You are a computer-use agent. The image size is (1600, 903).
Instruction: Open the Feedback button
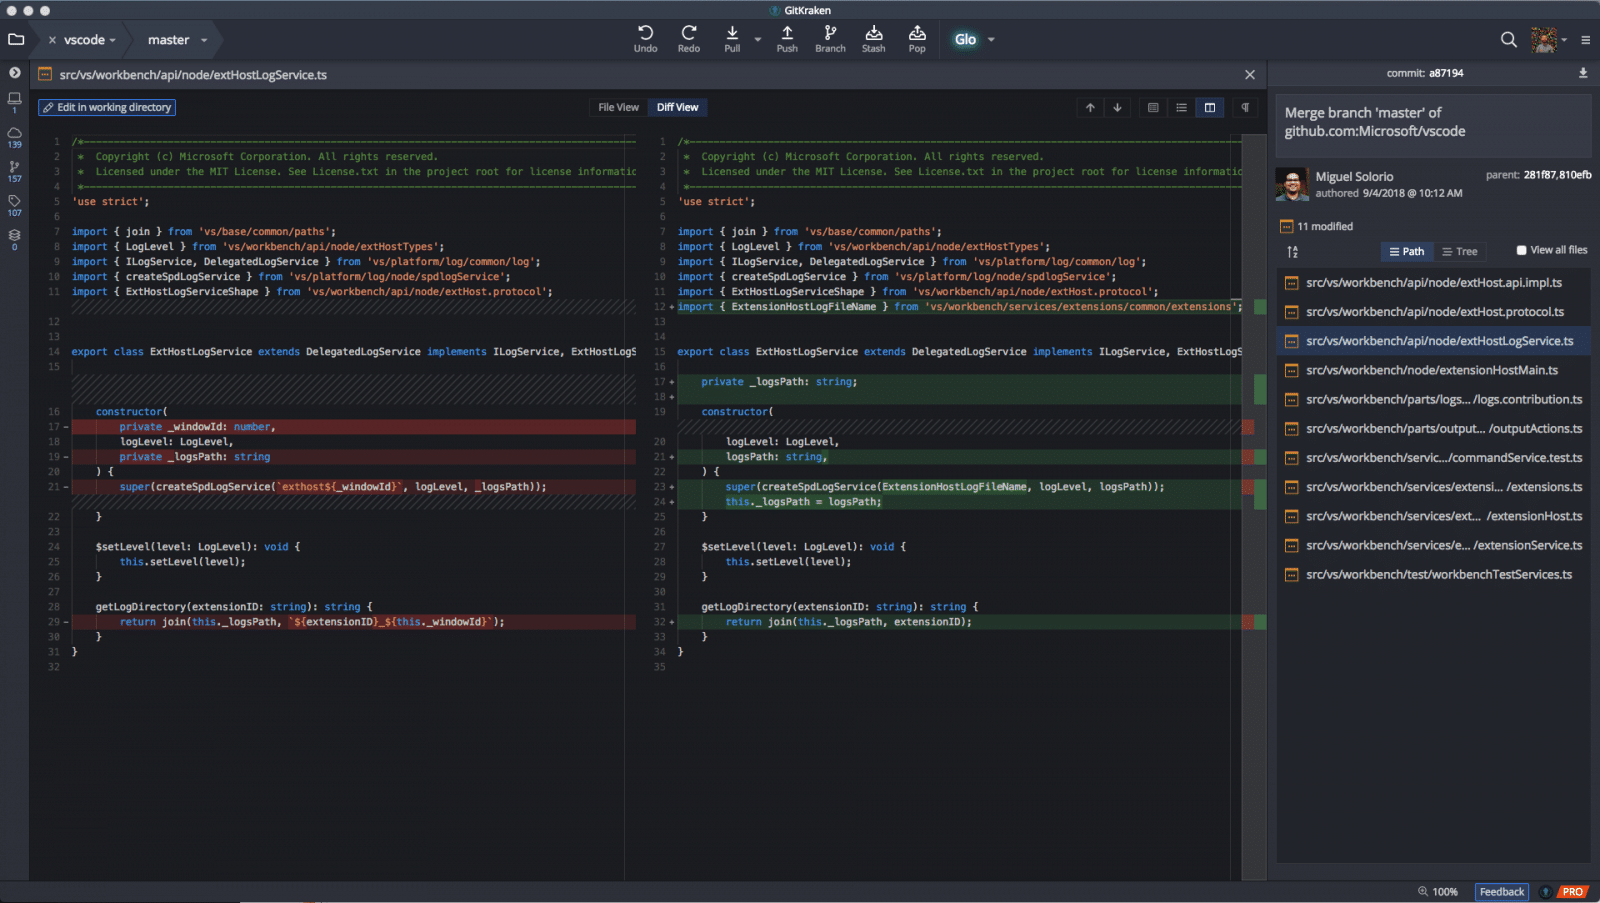coord(1502,891)
